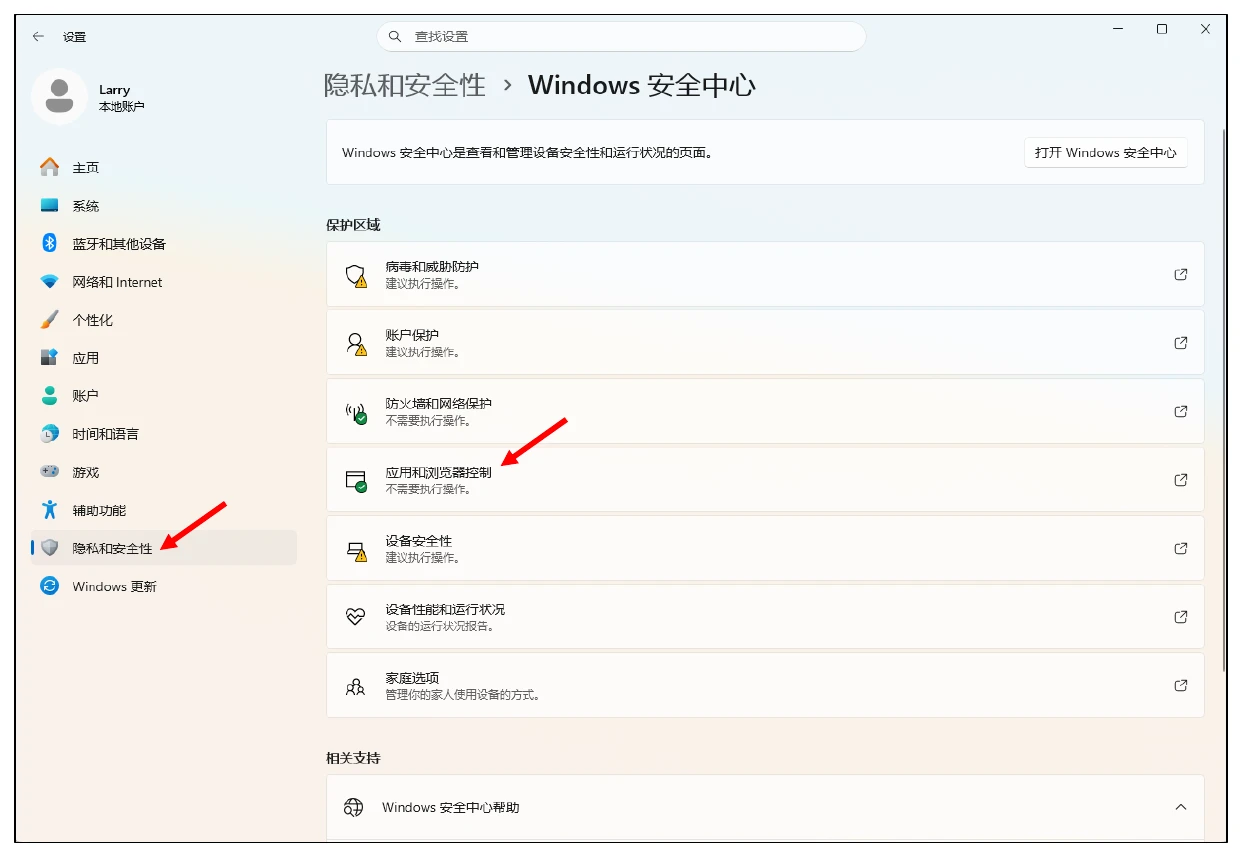
Task: Open the 应用 settings page
Action: (x=164, y=358)
